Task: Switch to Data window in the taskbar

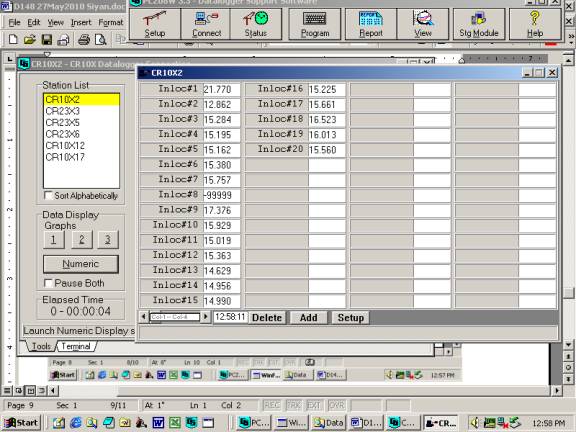Action: [328, 423]
